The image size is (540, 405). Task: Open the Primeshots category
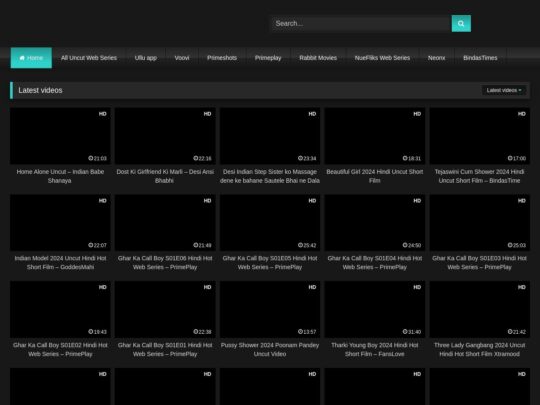click(x=222, y=58)
